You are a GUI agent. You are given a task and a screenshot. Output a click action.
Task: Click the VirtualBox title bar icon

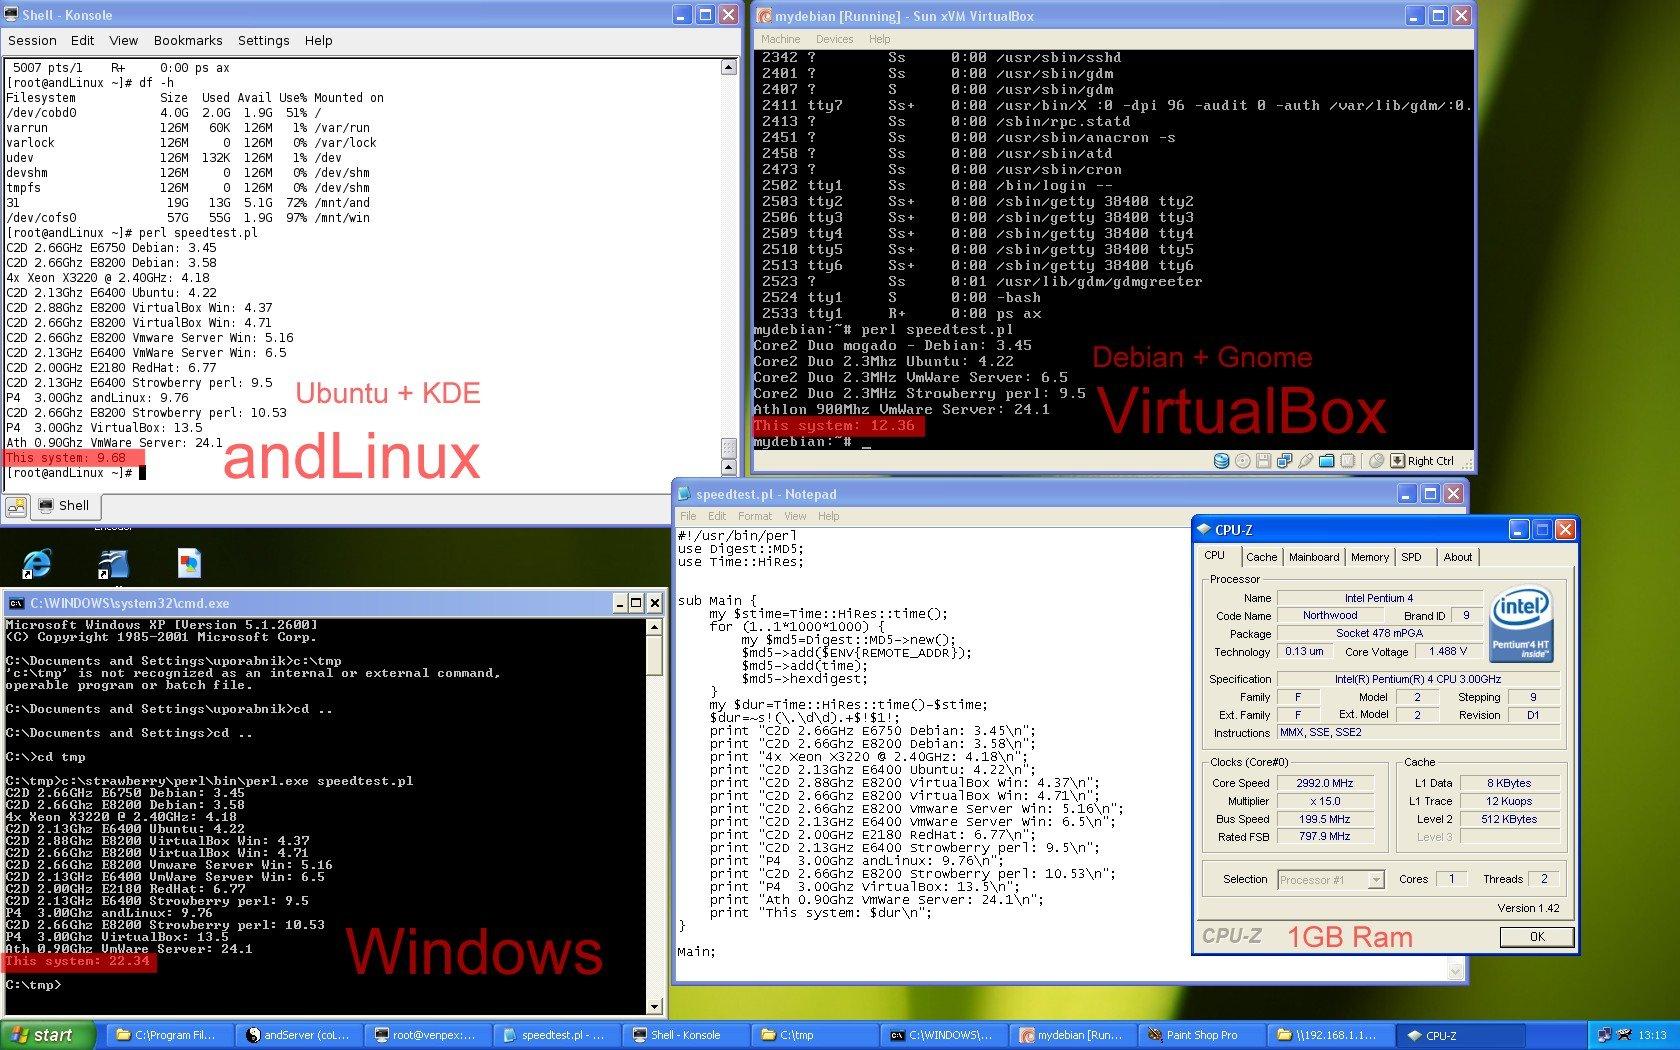click(764, 16)
